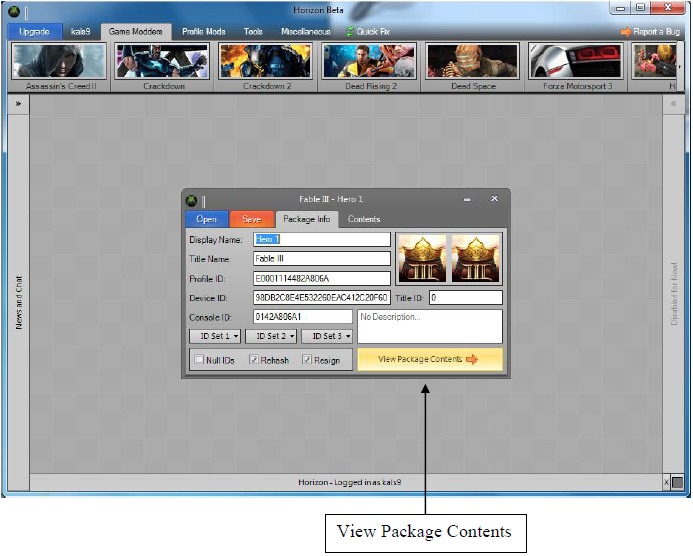Viewport: 693px width, 556px height.
Task: Expand the ID Set 3 dropdown
Action: pos(327,336)
